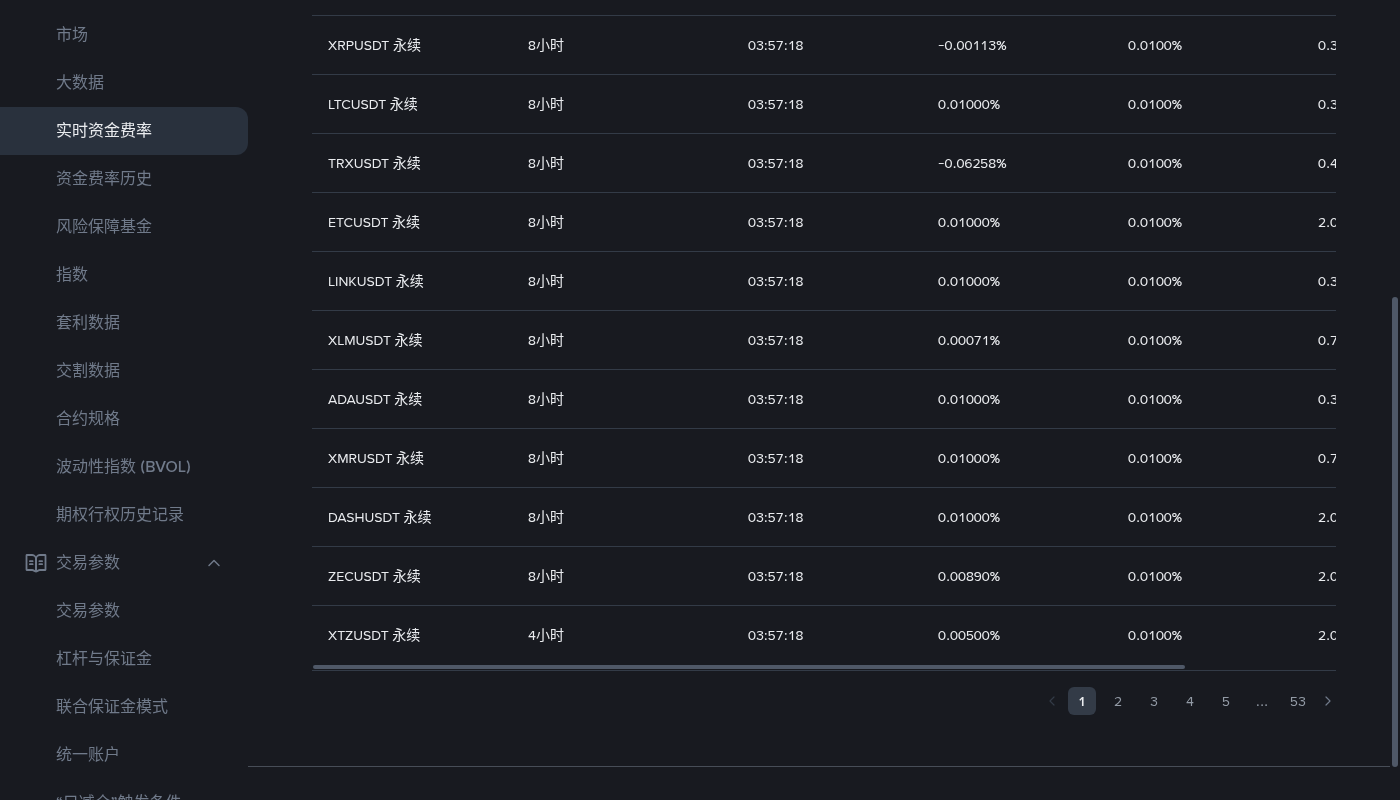Click LTCUSDT 永续 contract name
This screenshot has height=800, width=1400.
point(372,104)
